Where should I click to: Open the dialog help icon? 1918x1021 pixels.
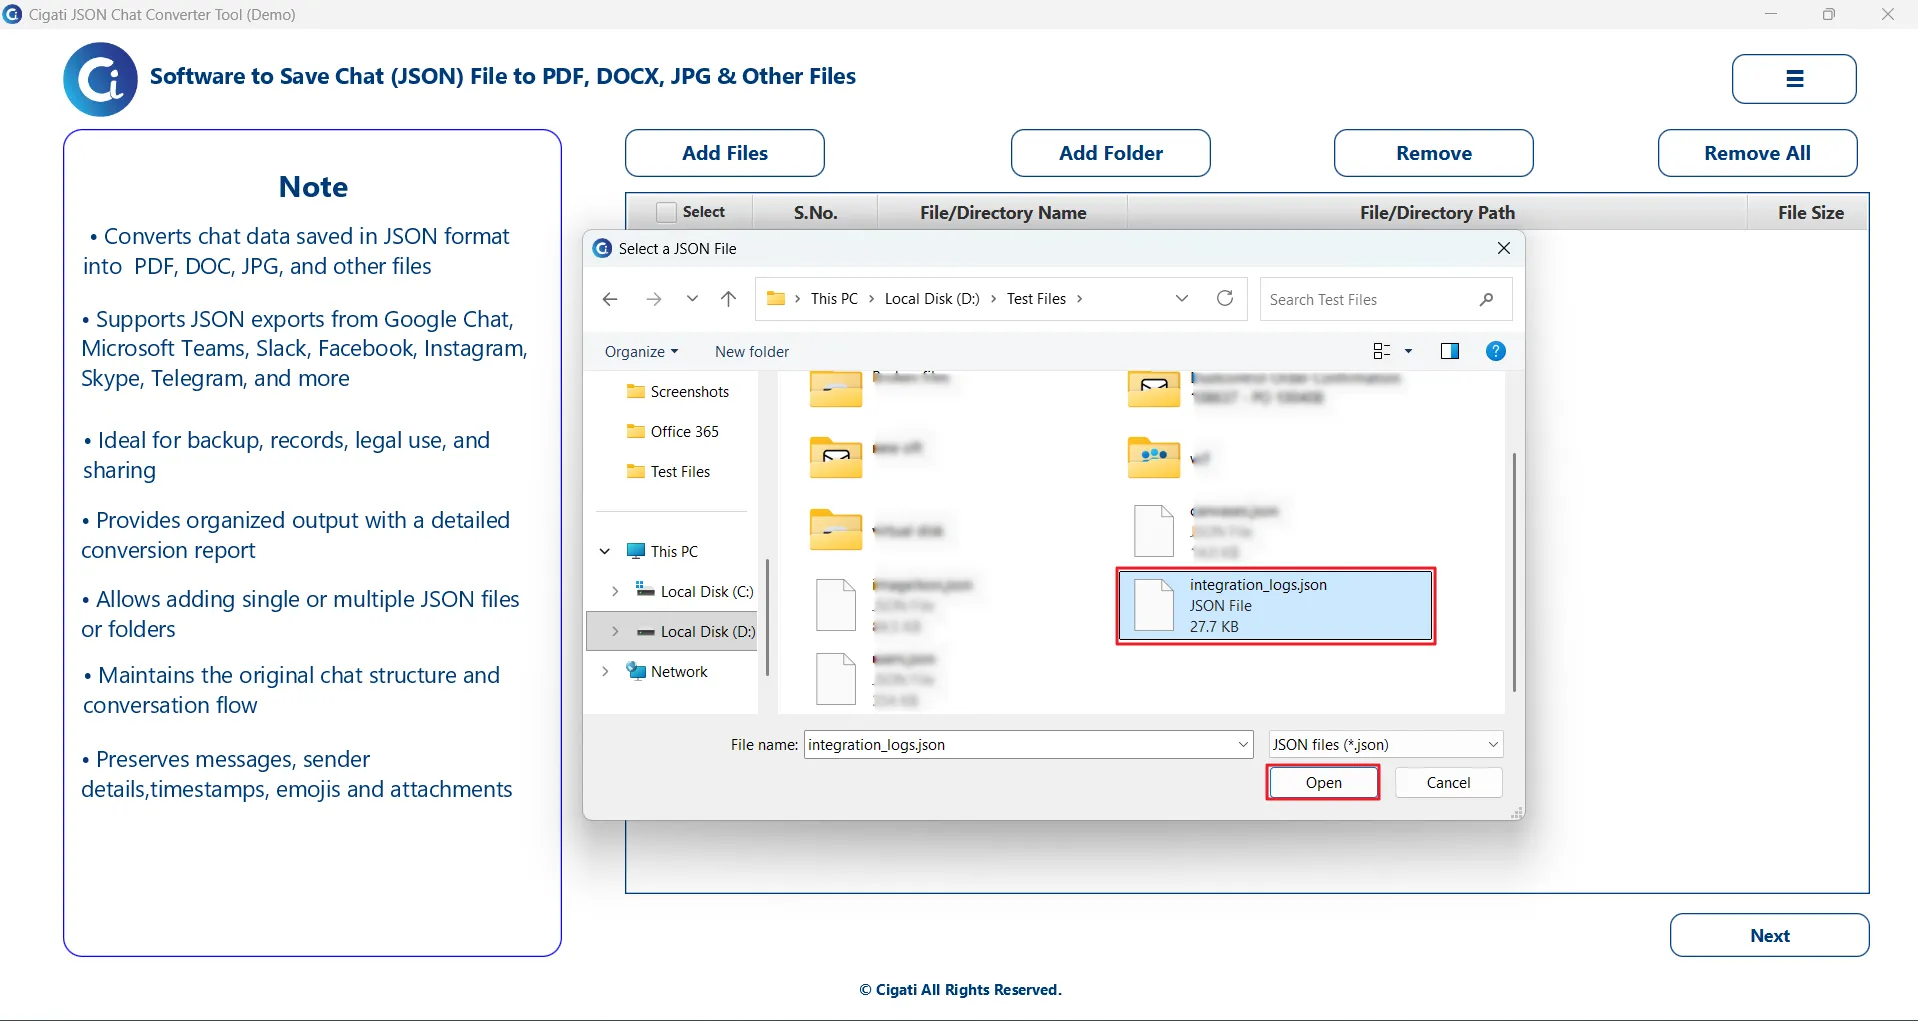(1496, 351)
